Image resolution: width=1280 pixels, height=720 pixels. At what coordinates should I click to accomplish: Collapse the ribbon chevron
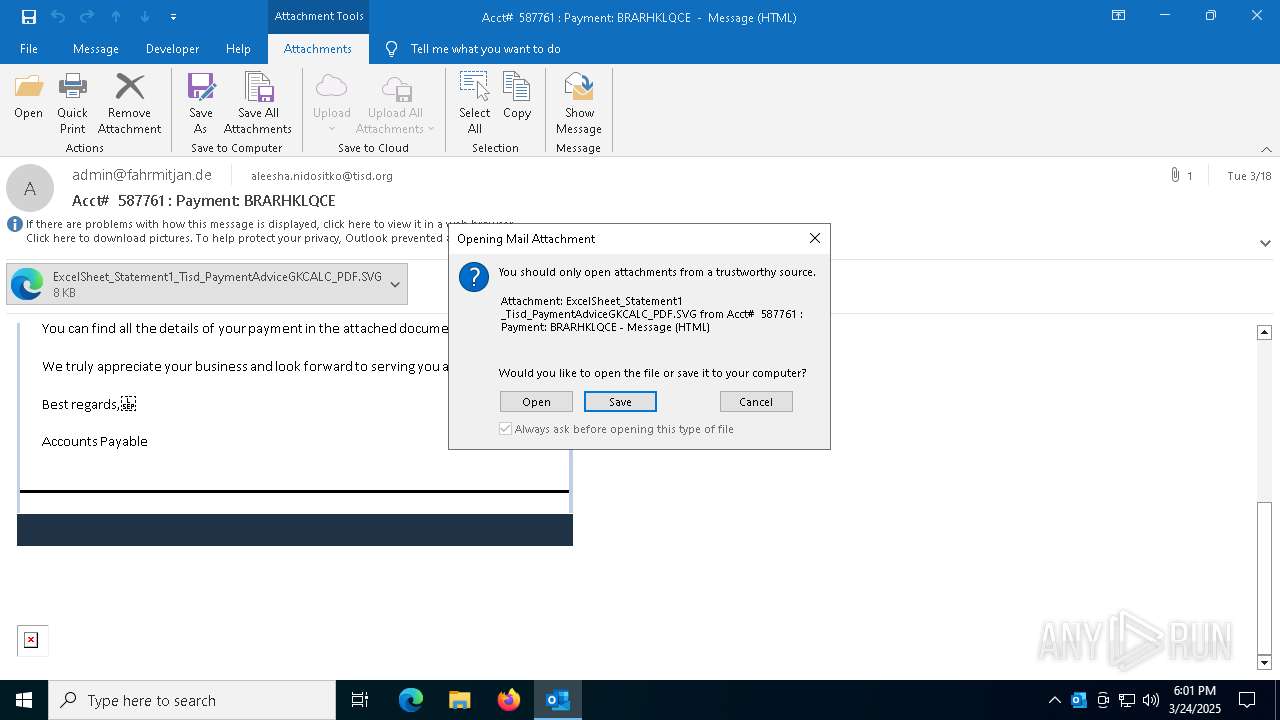[1266, 149]
